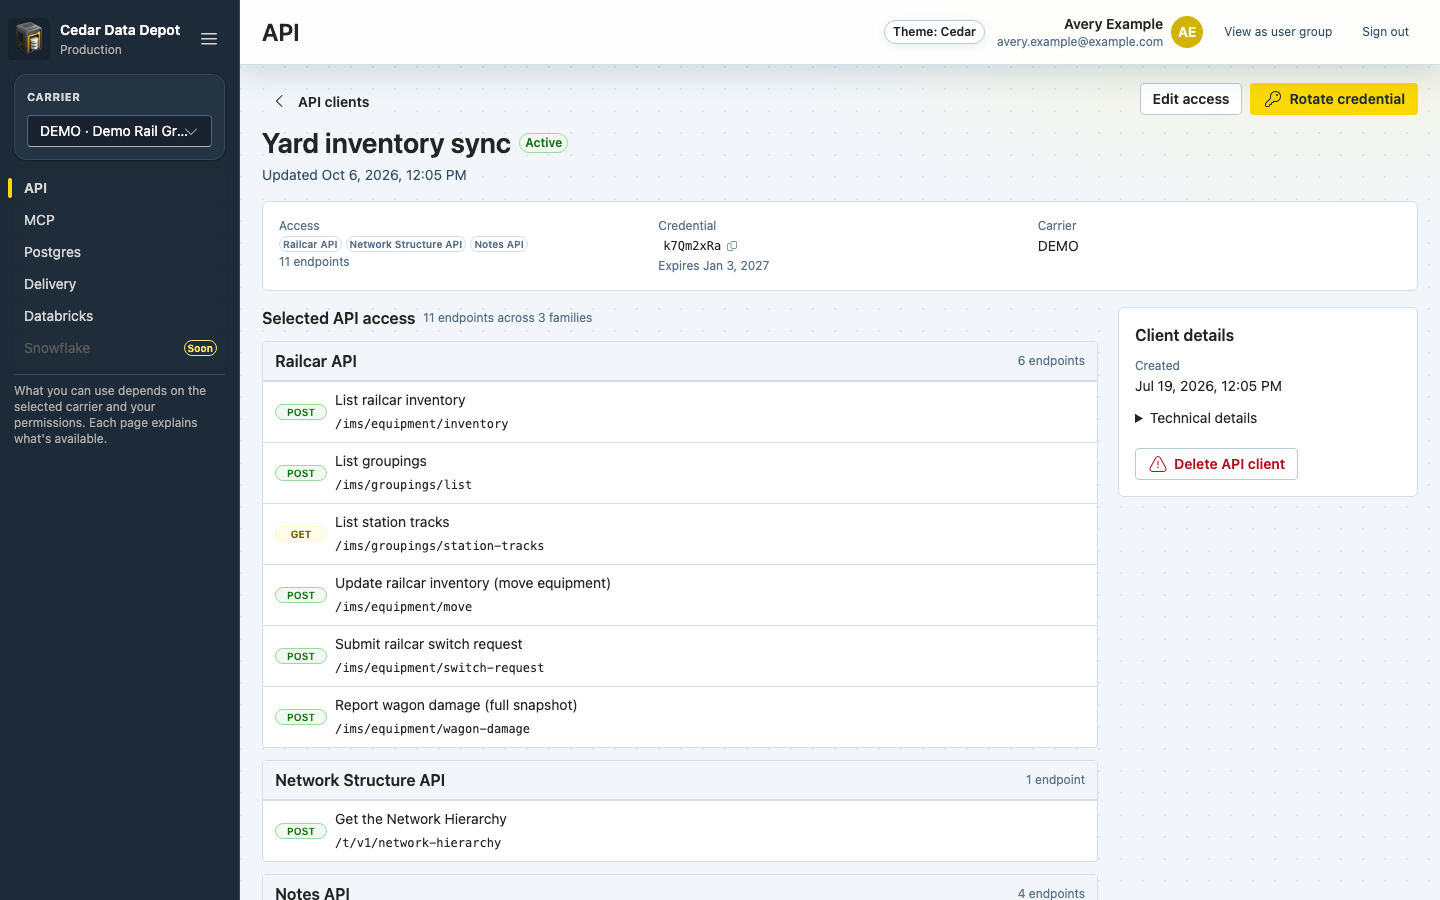Viewport: 1440px width, 900px height.
Task: Click the Edit access button
Action: [1191, 99]
